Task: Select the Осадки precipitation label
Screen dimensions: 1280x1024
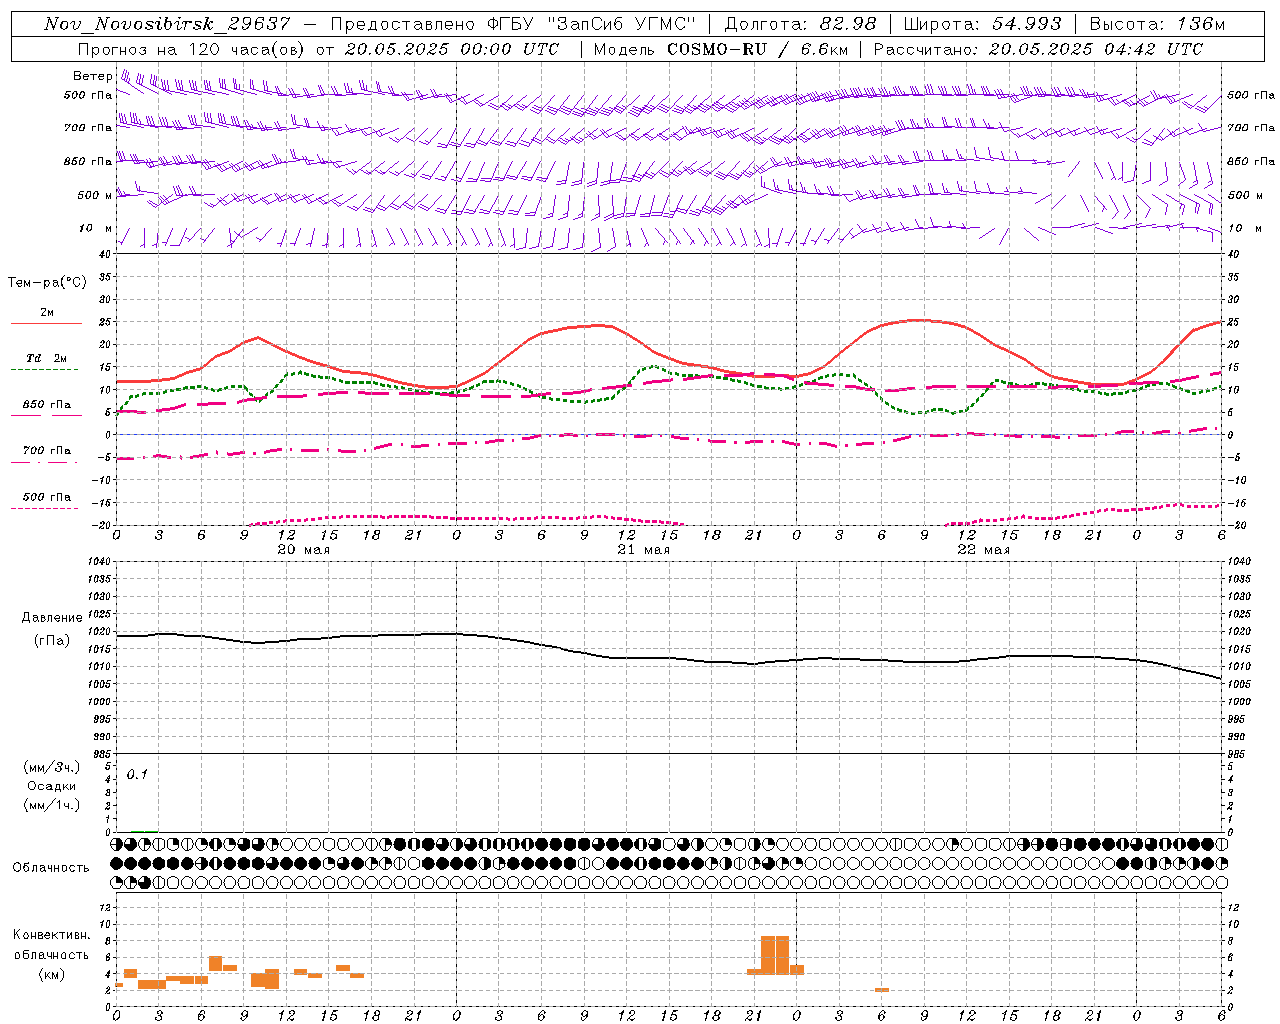Action: [x=52, y=786]
